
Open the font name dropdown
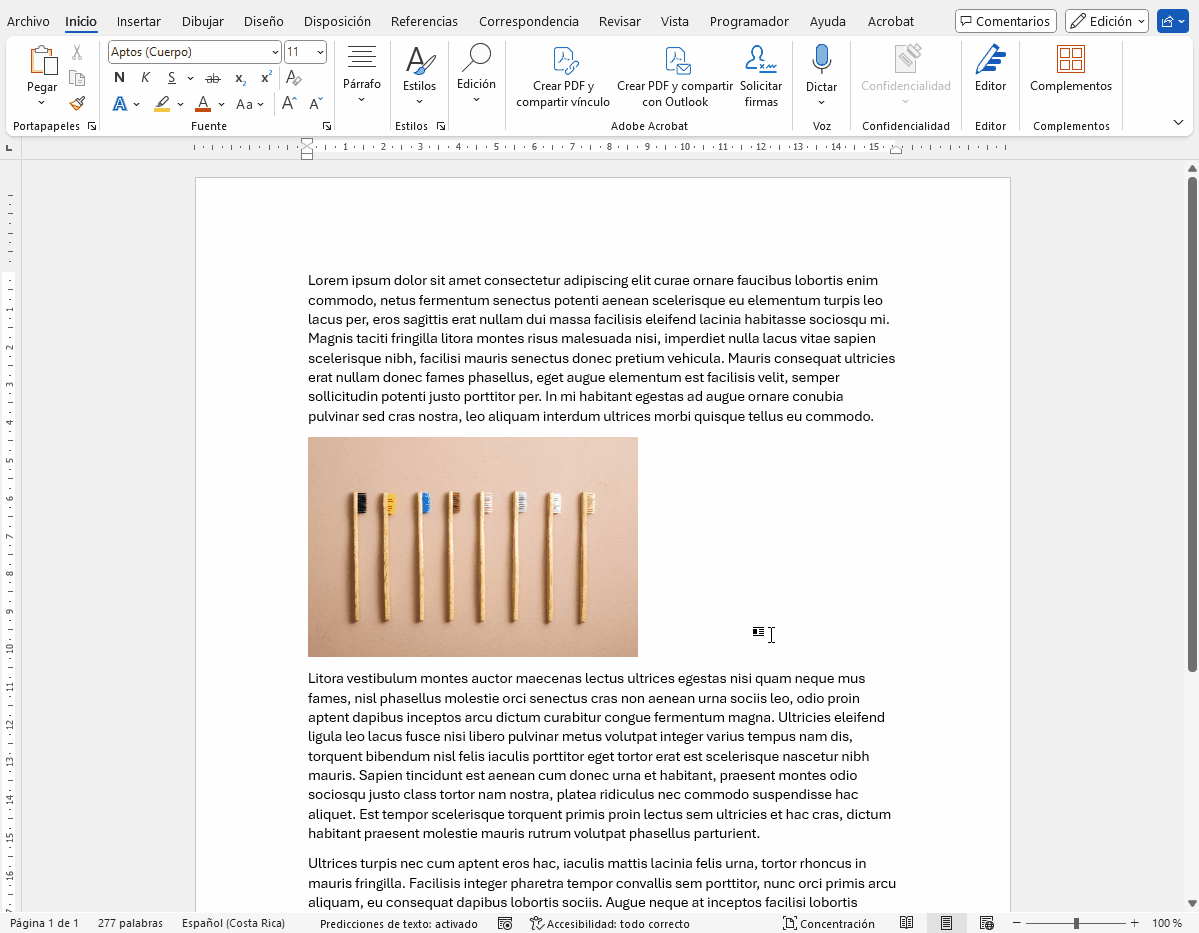tap(275, 52)
